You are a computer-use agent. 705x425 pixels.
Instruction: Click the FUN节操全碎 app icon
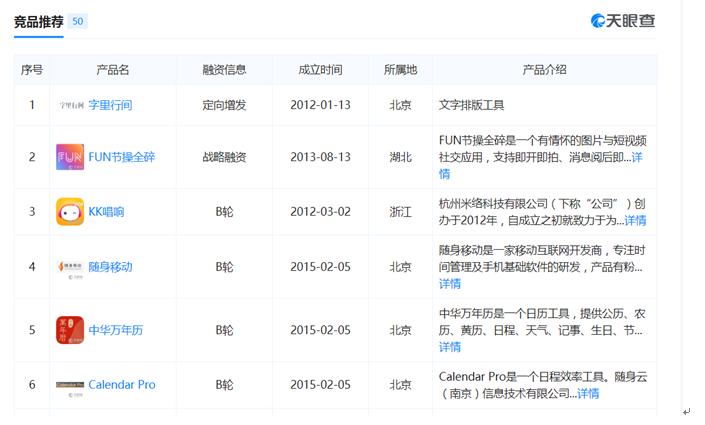point(70,157)
